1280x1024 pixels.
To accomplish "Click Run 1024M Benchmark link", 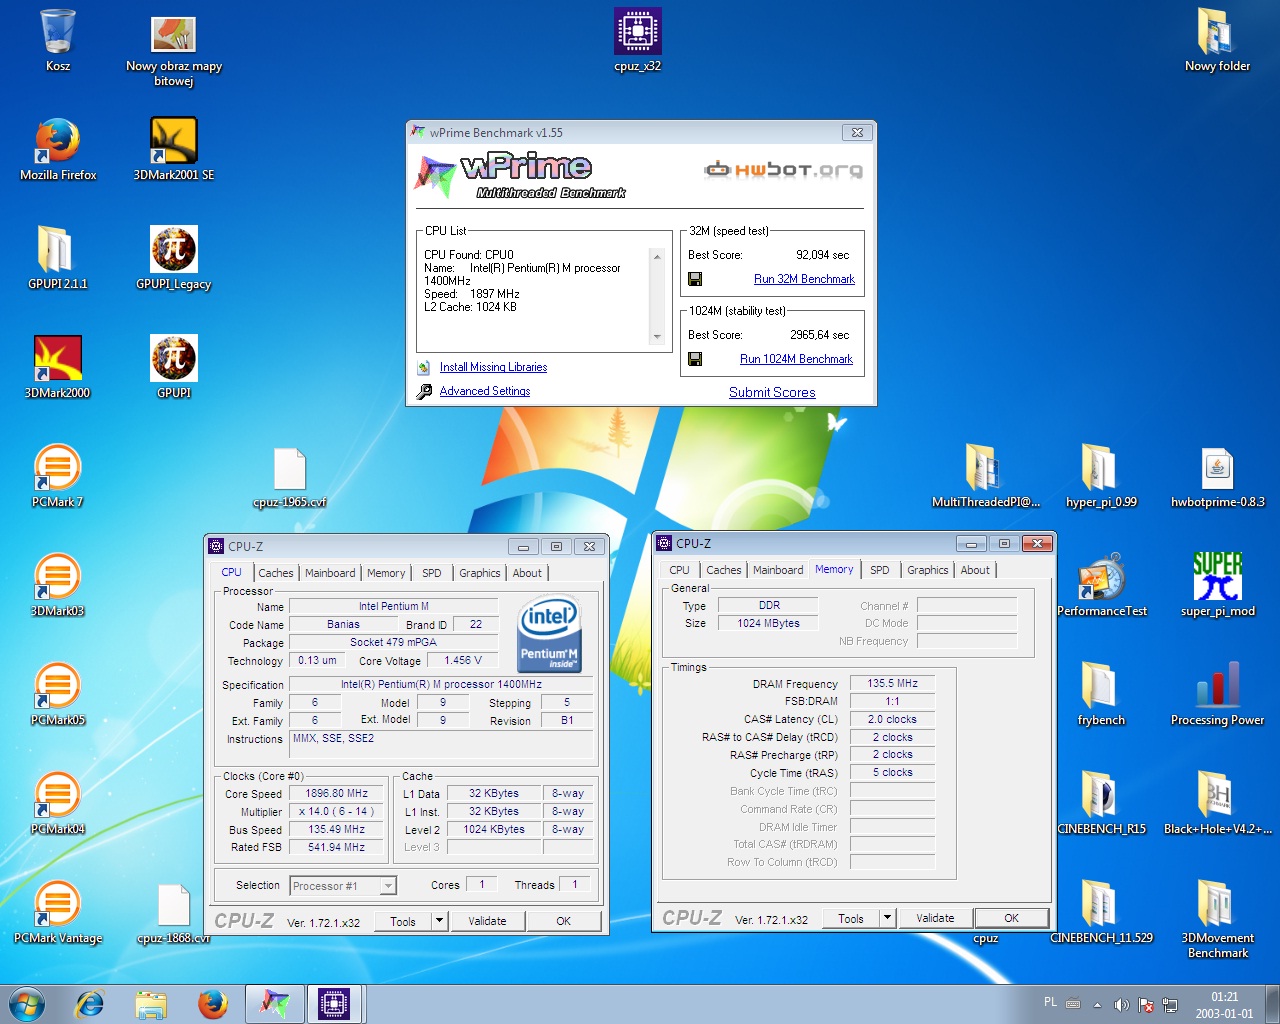I will pyautogui.click(x=796, y=359).
